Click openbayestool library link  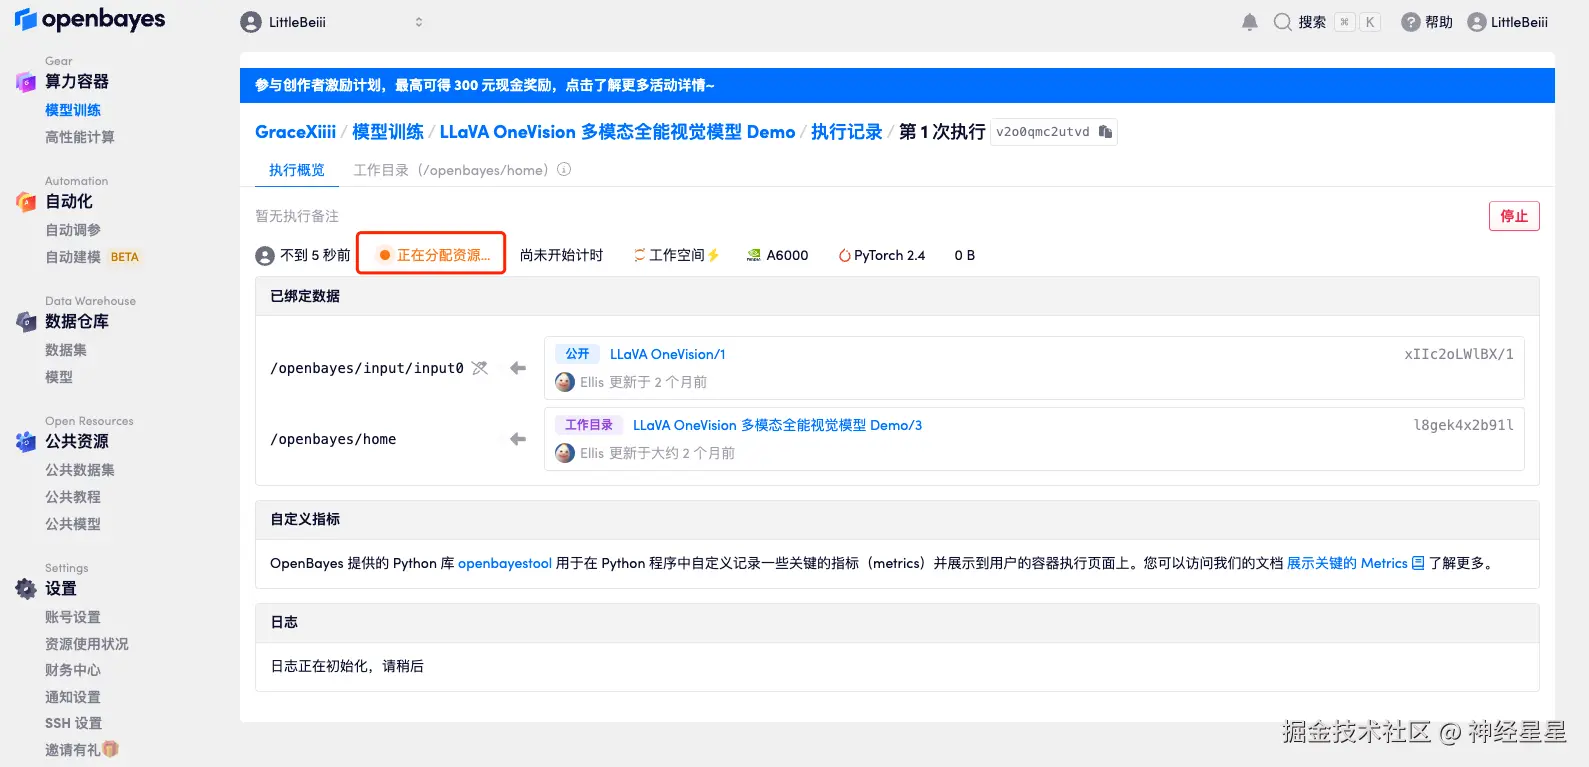(x=505, y=563)
